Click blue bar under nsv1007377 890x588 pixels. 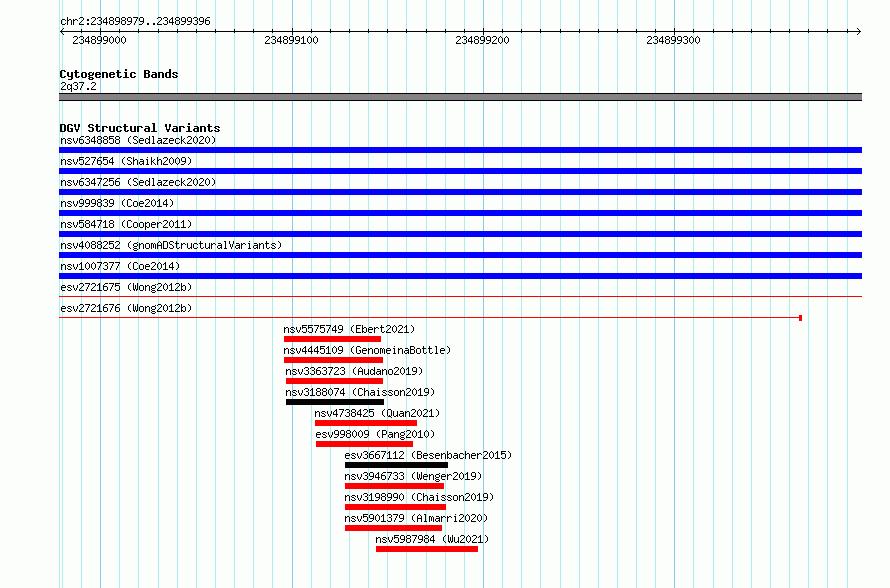(460, 276)
